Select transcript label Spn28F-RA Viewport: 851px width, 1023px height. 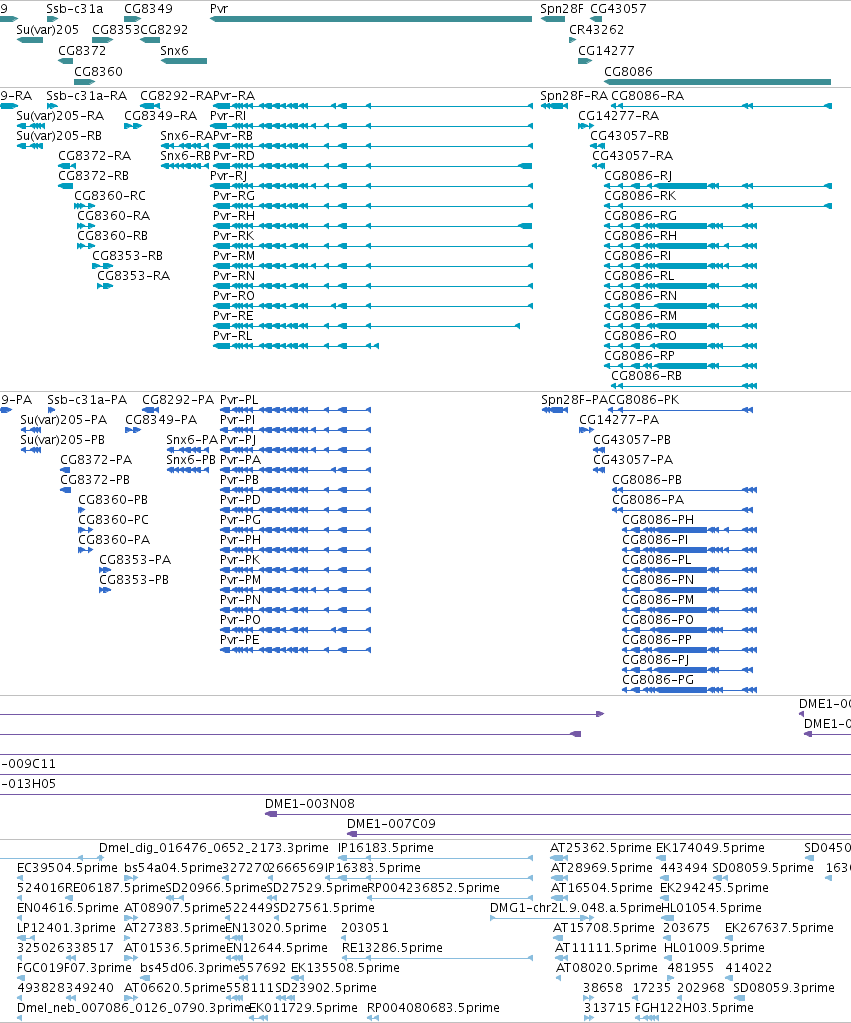(574, 96)
